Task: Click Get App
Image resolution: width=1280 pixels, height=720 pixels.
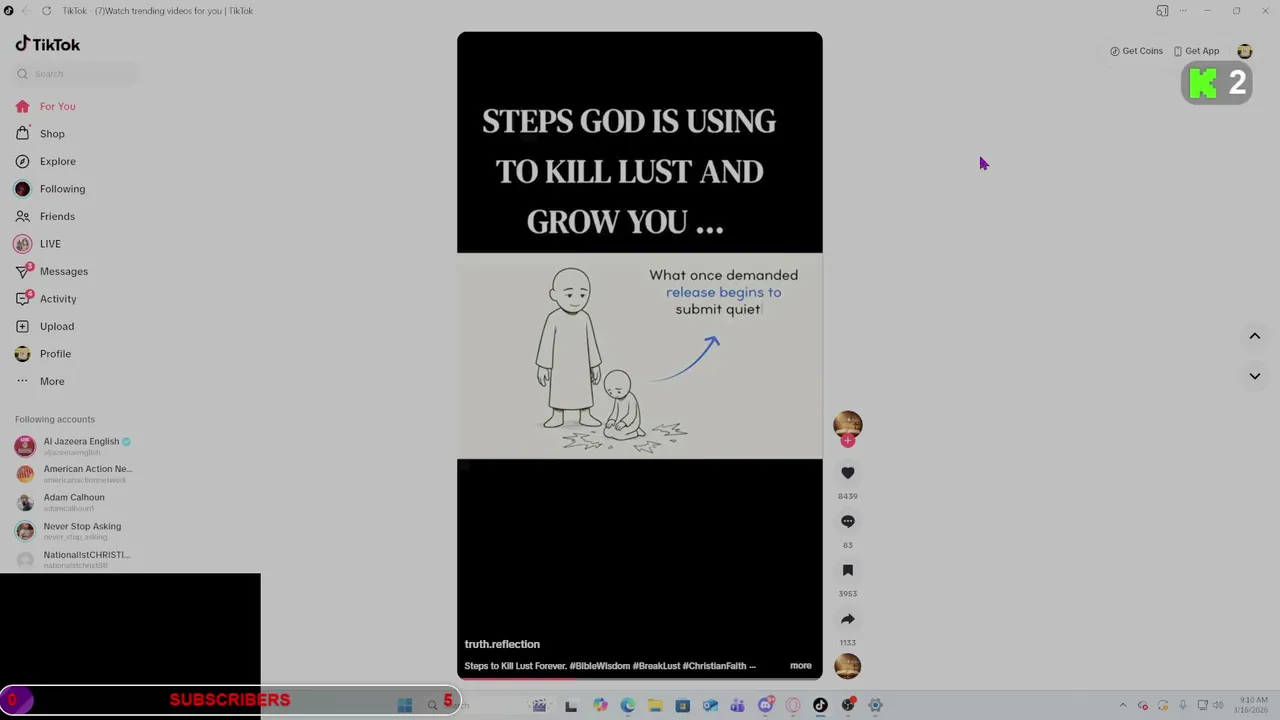Action: tap(1196, 51)
